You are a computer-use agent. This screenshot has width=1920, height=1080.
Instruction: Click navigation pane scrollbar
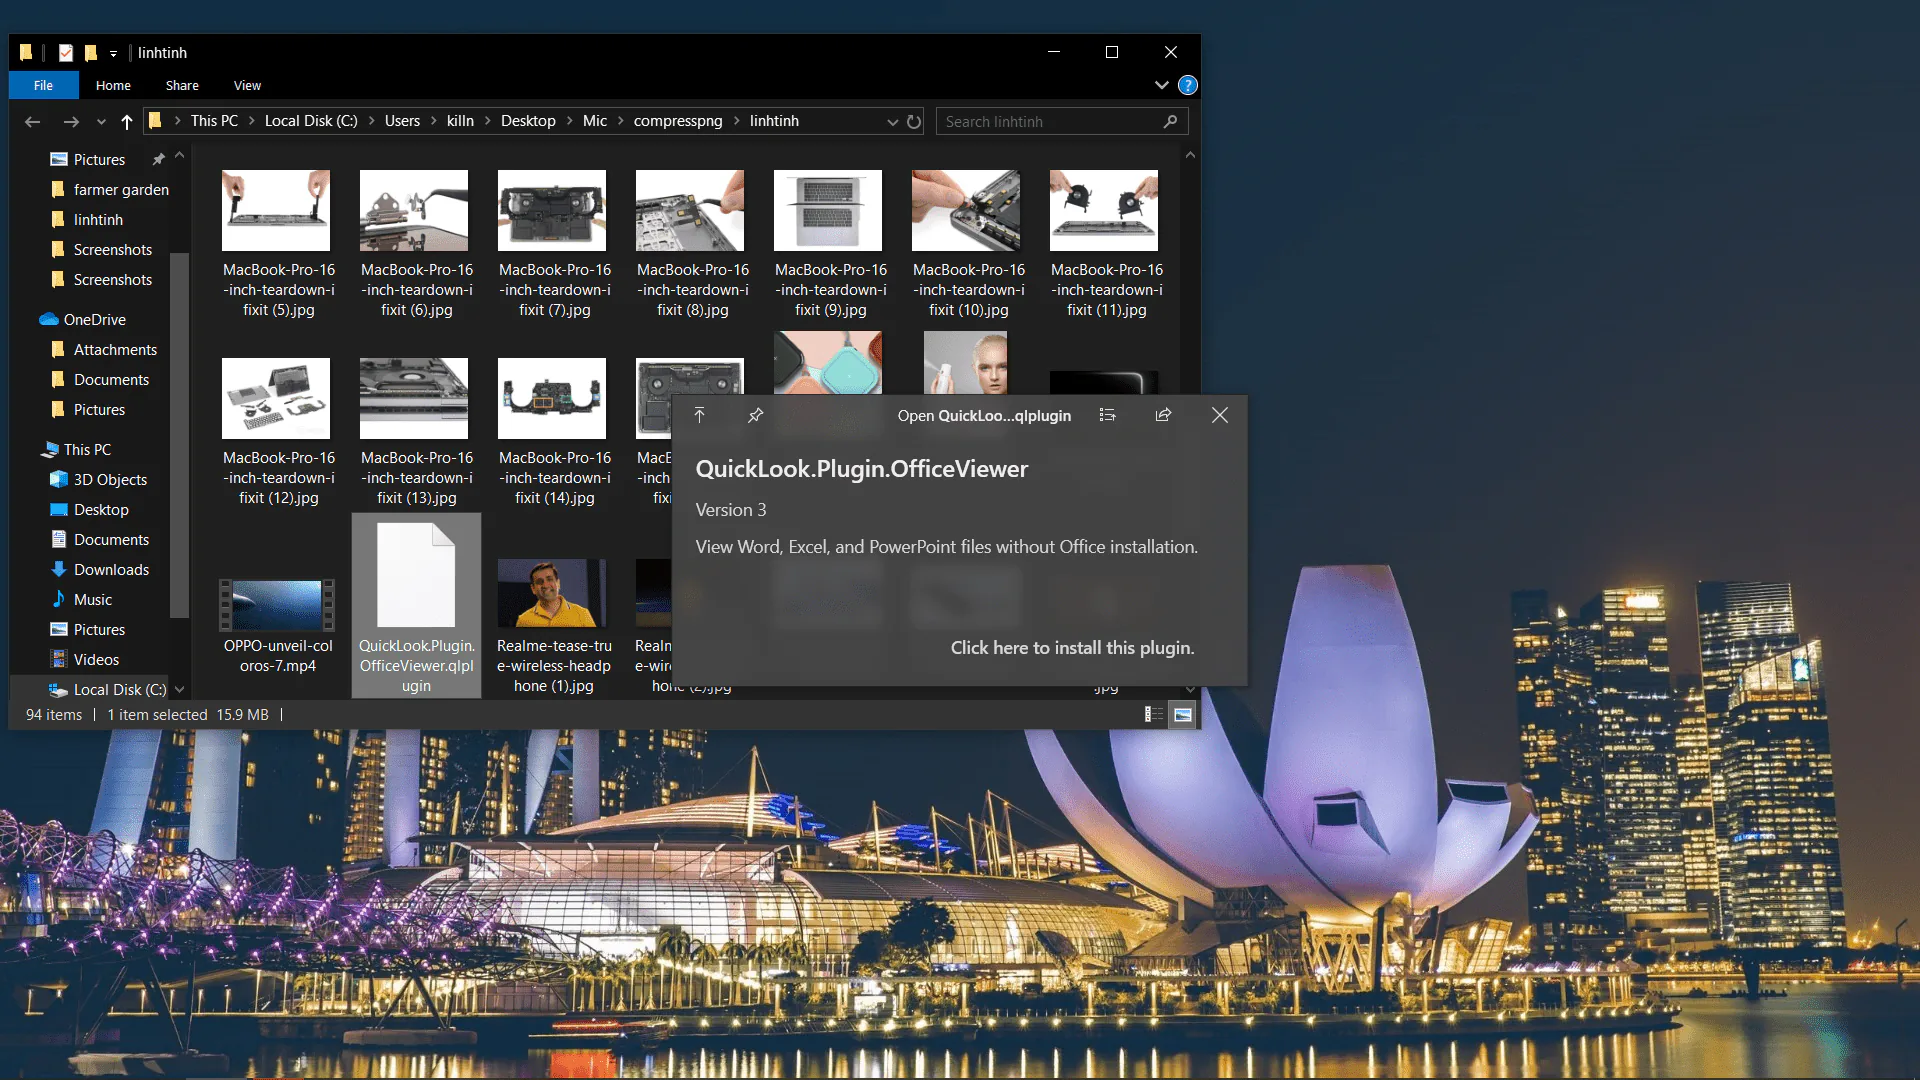179,436
